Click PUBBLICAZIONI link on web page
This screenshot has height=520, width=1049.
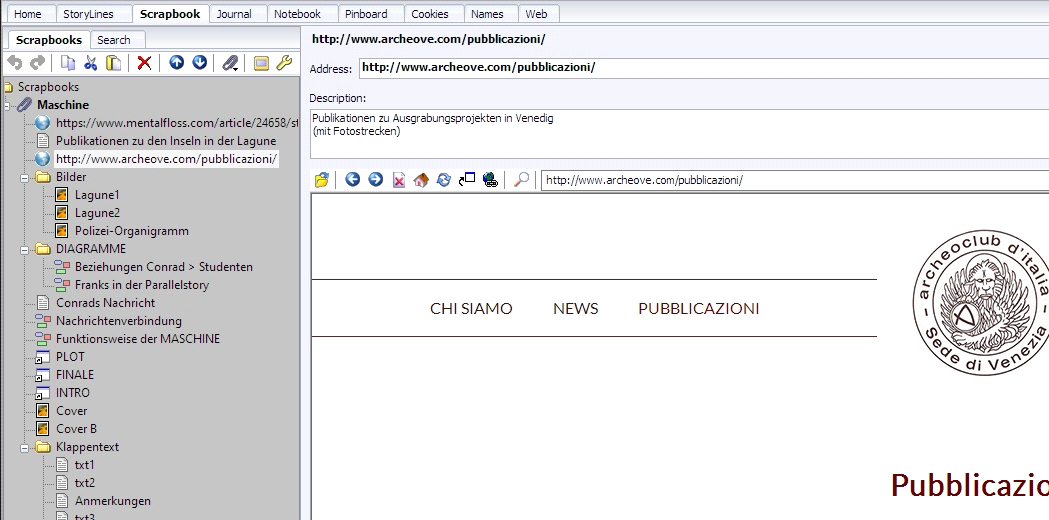(x=698, y=309)
